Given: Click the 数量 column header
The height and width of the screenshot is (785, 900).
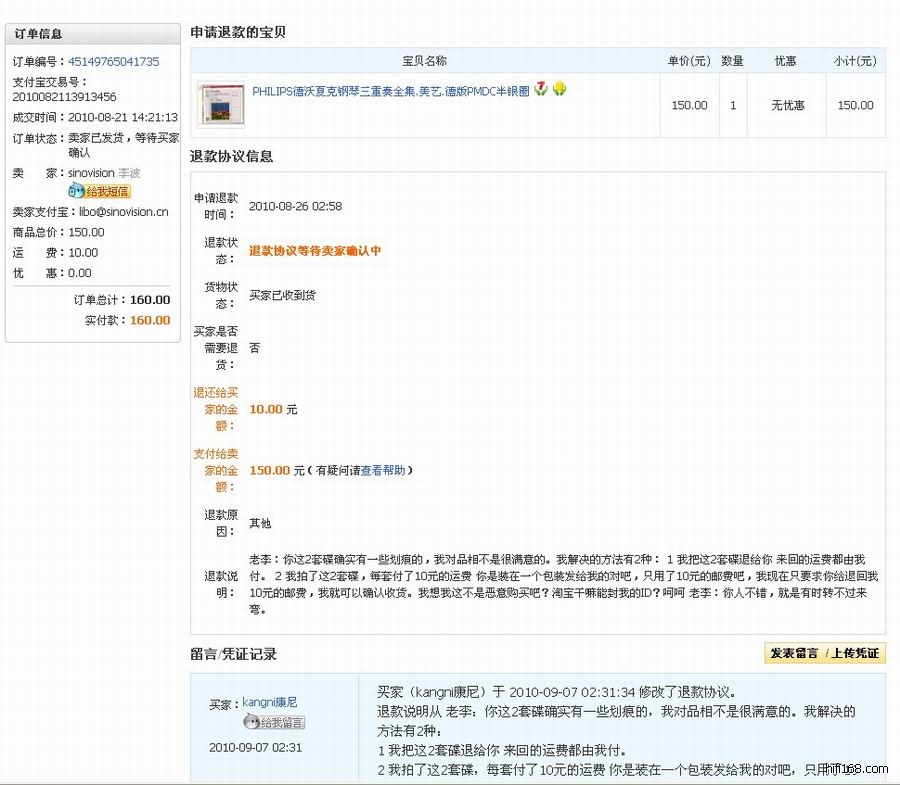Looking at the screenshot, I should [x=732, y=61].
